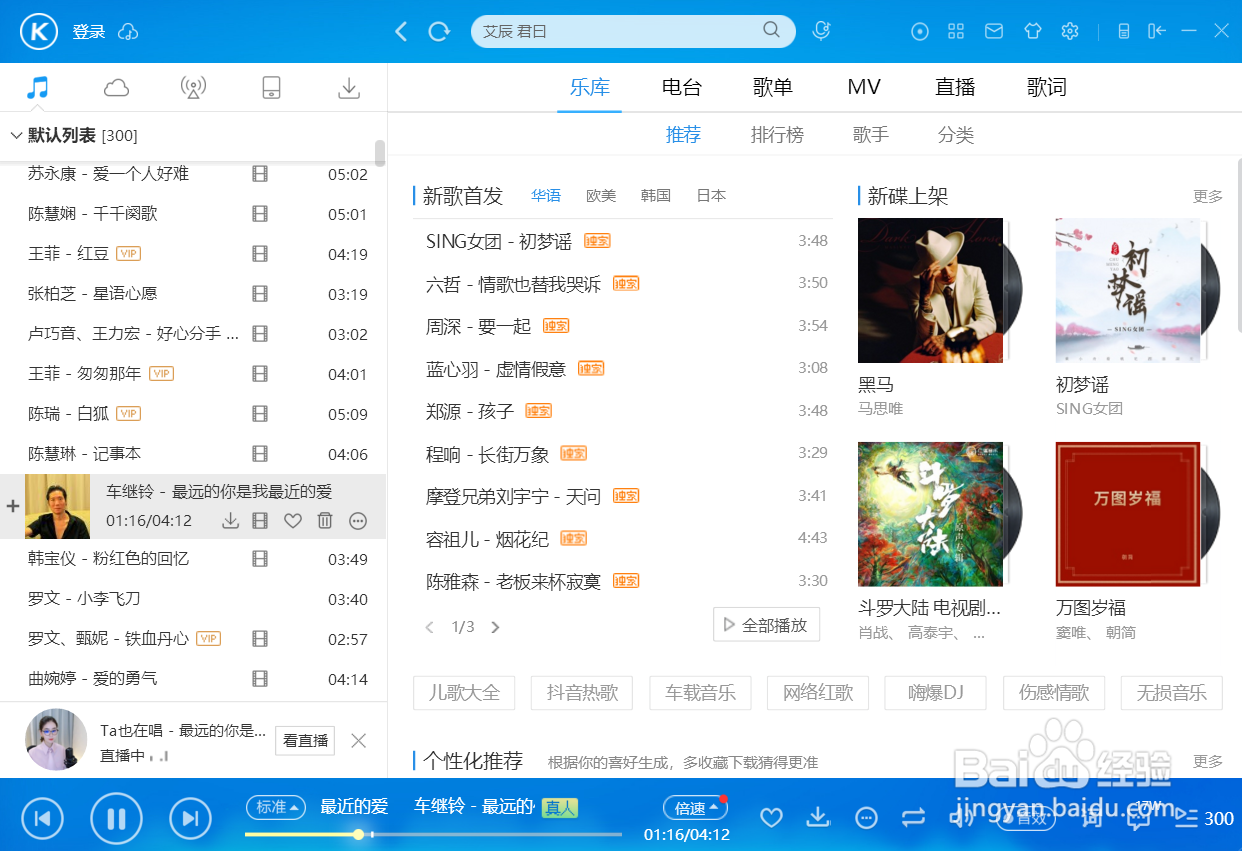The width and height of the screenshot is (1242, 851).
Task: Refresh the page with the reload icon
Action: (439, 31)
